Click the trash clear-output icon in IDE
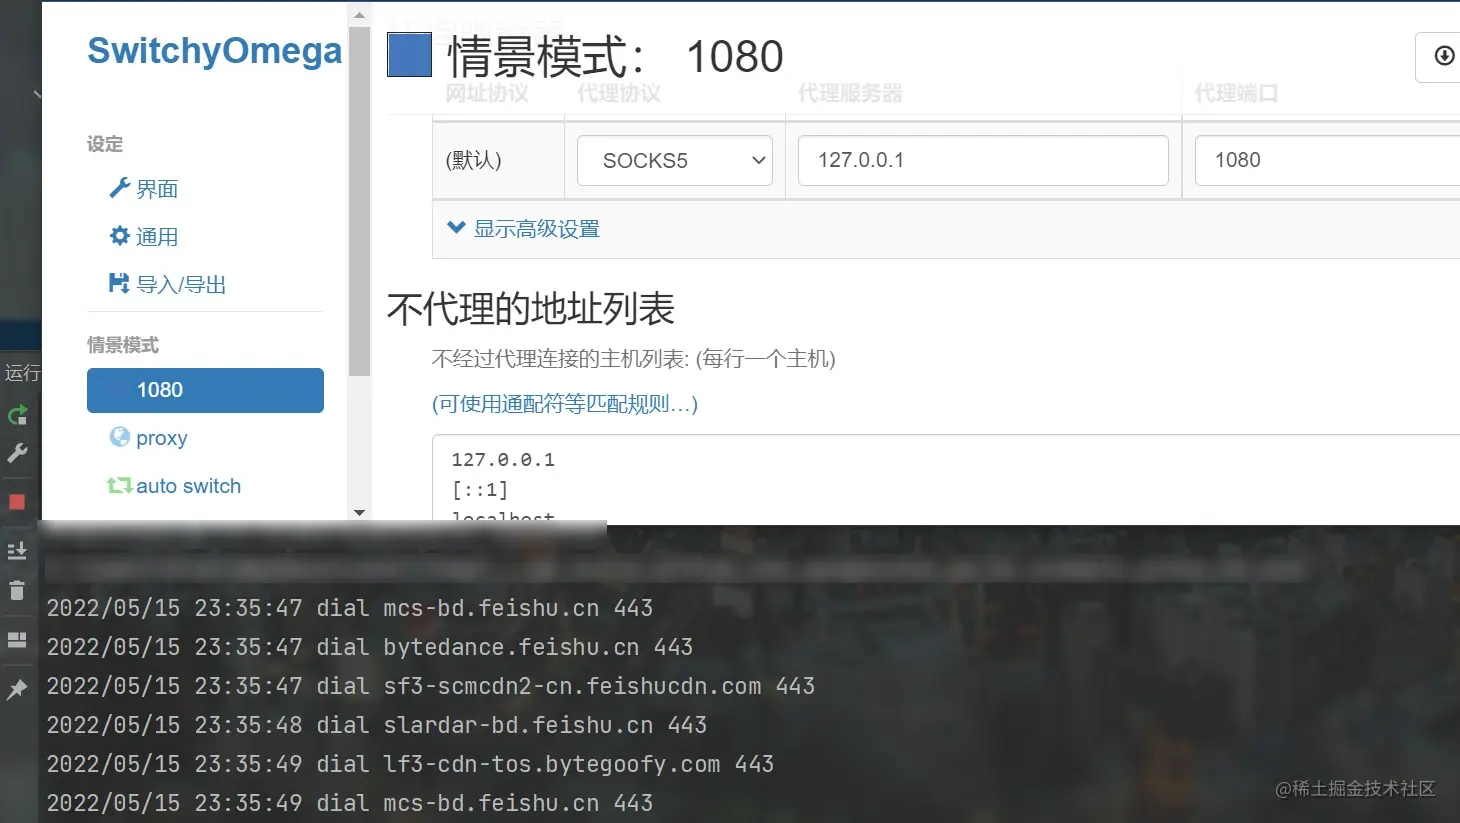Screen dimensions: 1460x823 click(17, 591)
